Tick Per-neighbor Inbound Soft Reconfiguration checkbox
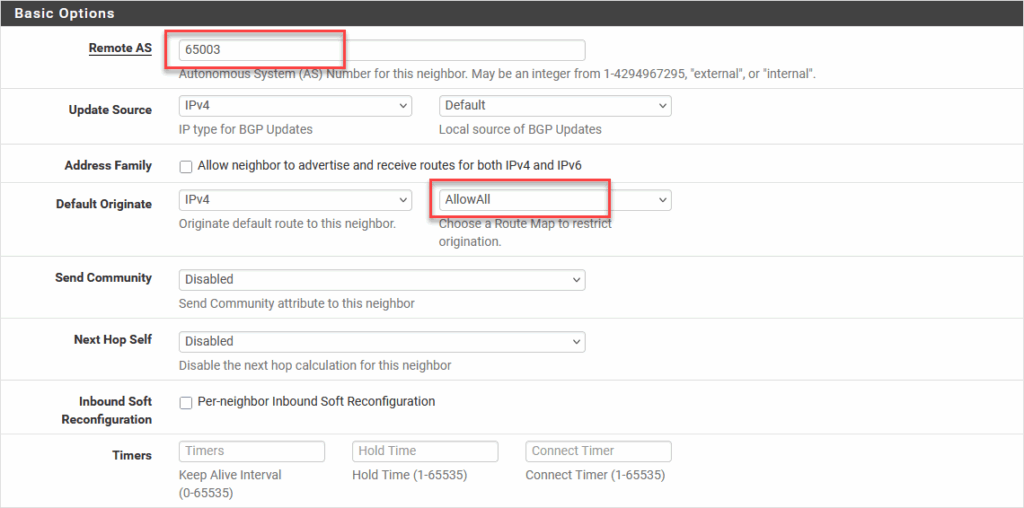This screenshot has height=508, width=1024. click(x=186, y=402)
